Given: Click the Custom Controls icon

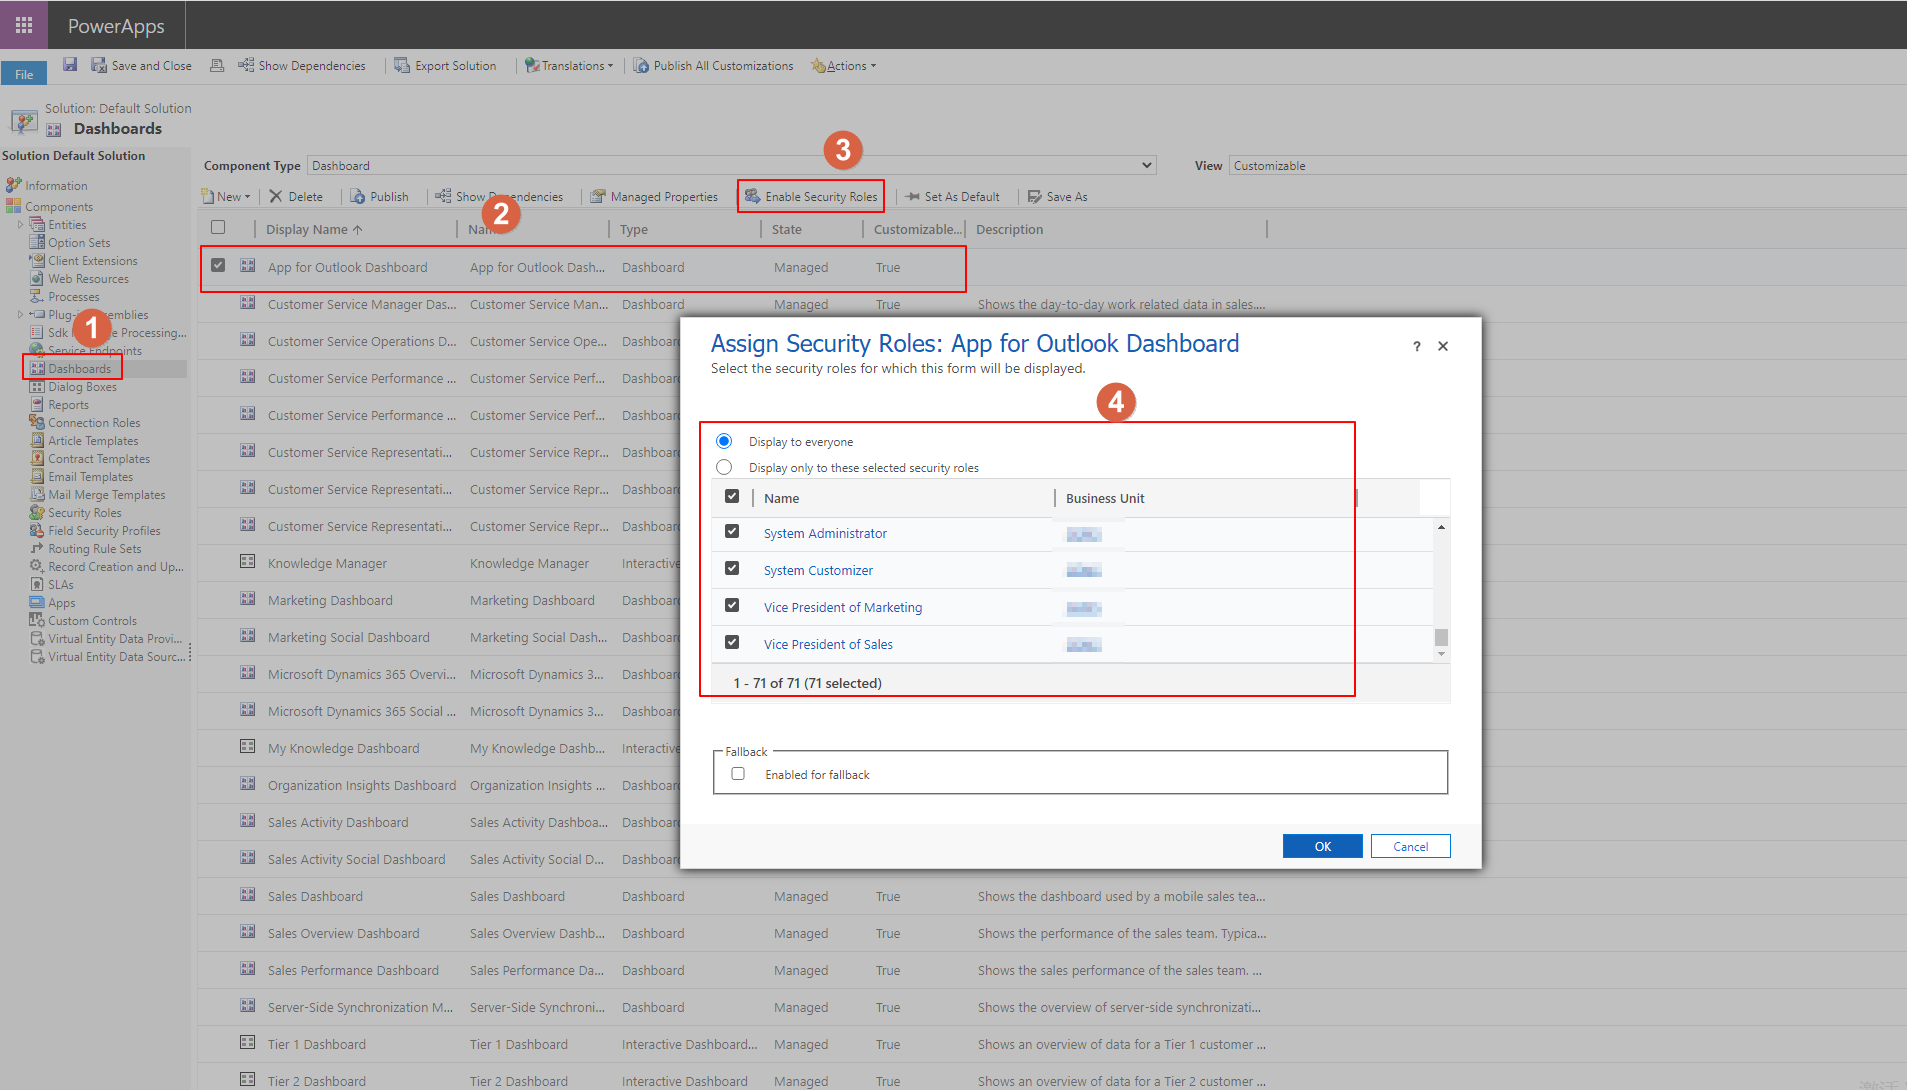Looking at the screenshot, I should (37, 620).
